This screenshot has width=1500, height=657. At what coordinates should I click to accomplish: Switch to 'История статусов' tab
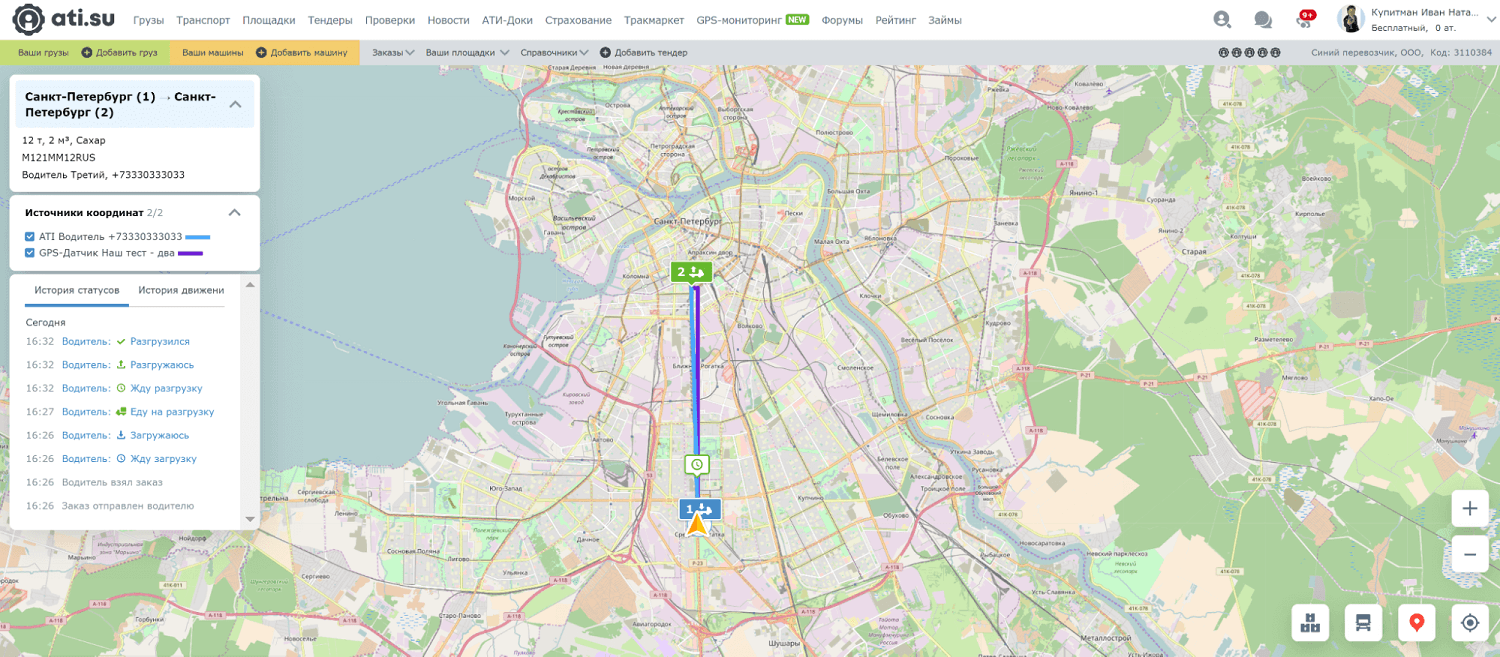pyautogui.click(x=77, y=290)
